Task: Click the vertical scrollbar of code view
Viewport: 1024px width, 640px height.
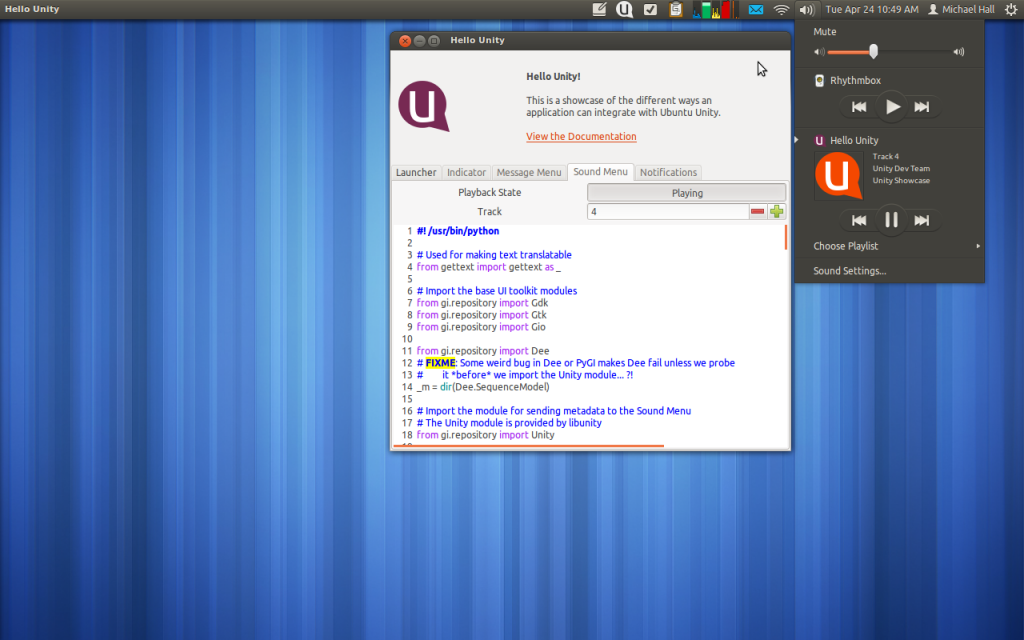Action: pyautogui.click(x=786, y=237)
